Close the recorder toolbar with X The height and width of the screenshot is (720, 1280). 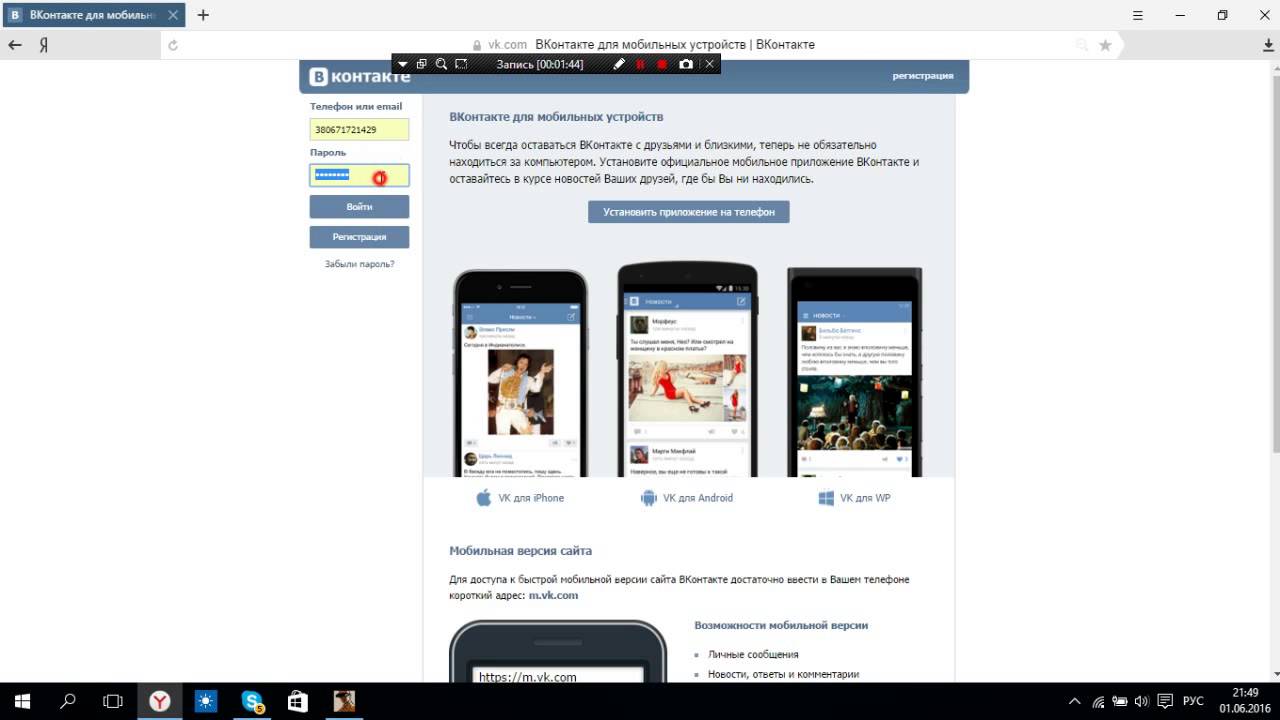coord(710,64)
